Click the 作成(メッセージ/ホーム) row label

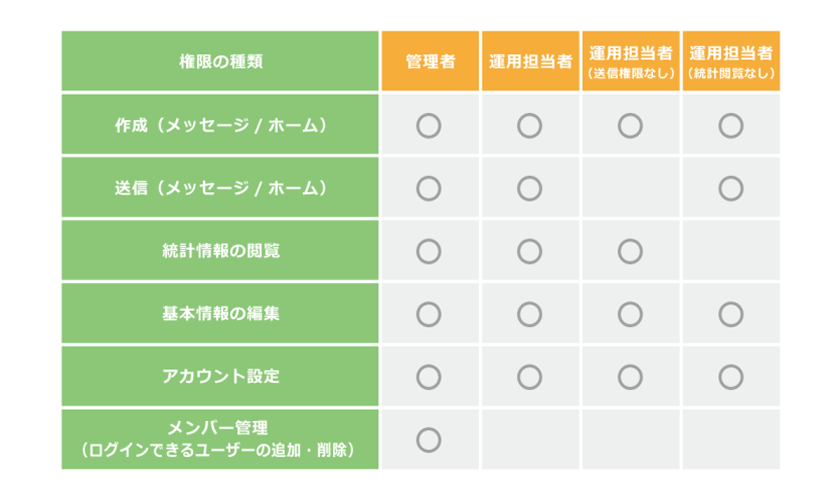[x=220, y=124]
